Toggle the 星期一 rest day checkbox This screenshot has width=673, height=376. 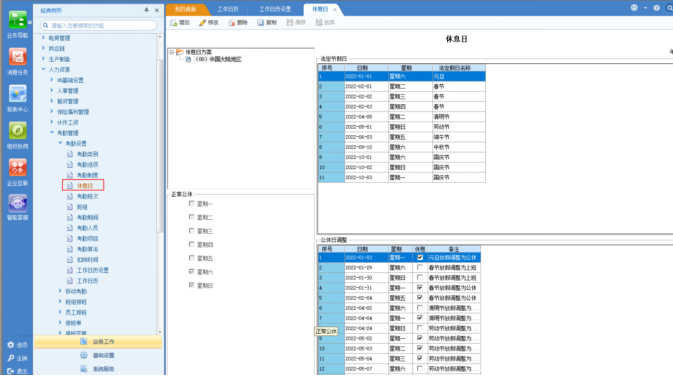191,203
